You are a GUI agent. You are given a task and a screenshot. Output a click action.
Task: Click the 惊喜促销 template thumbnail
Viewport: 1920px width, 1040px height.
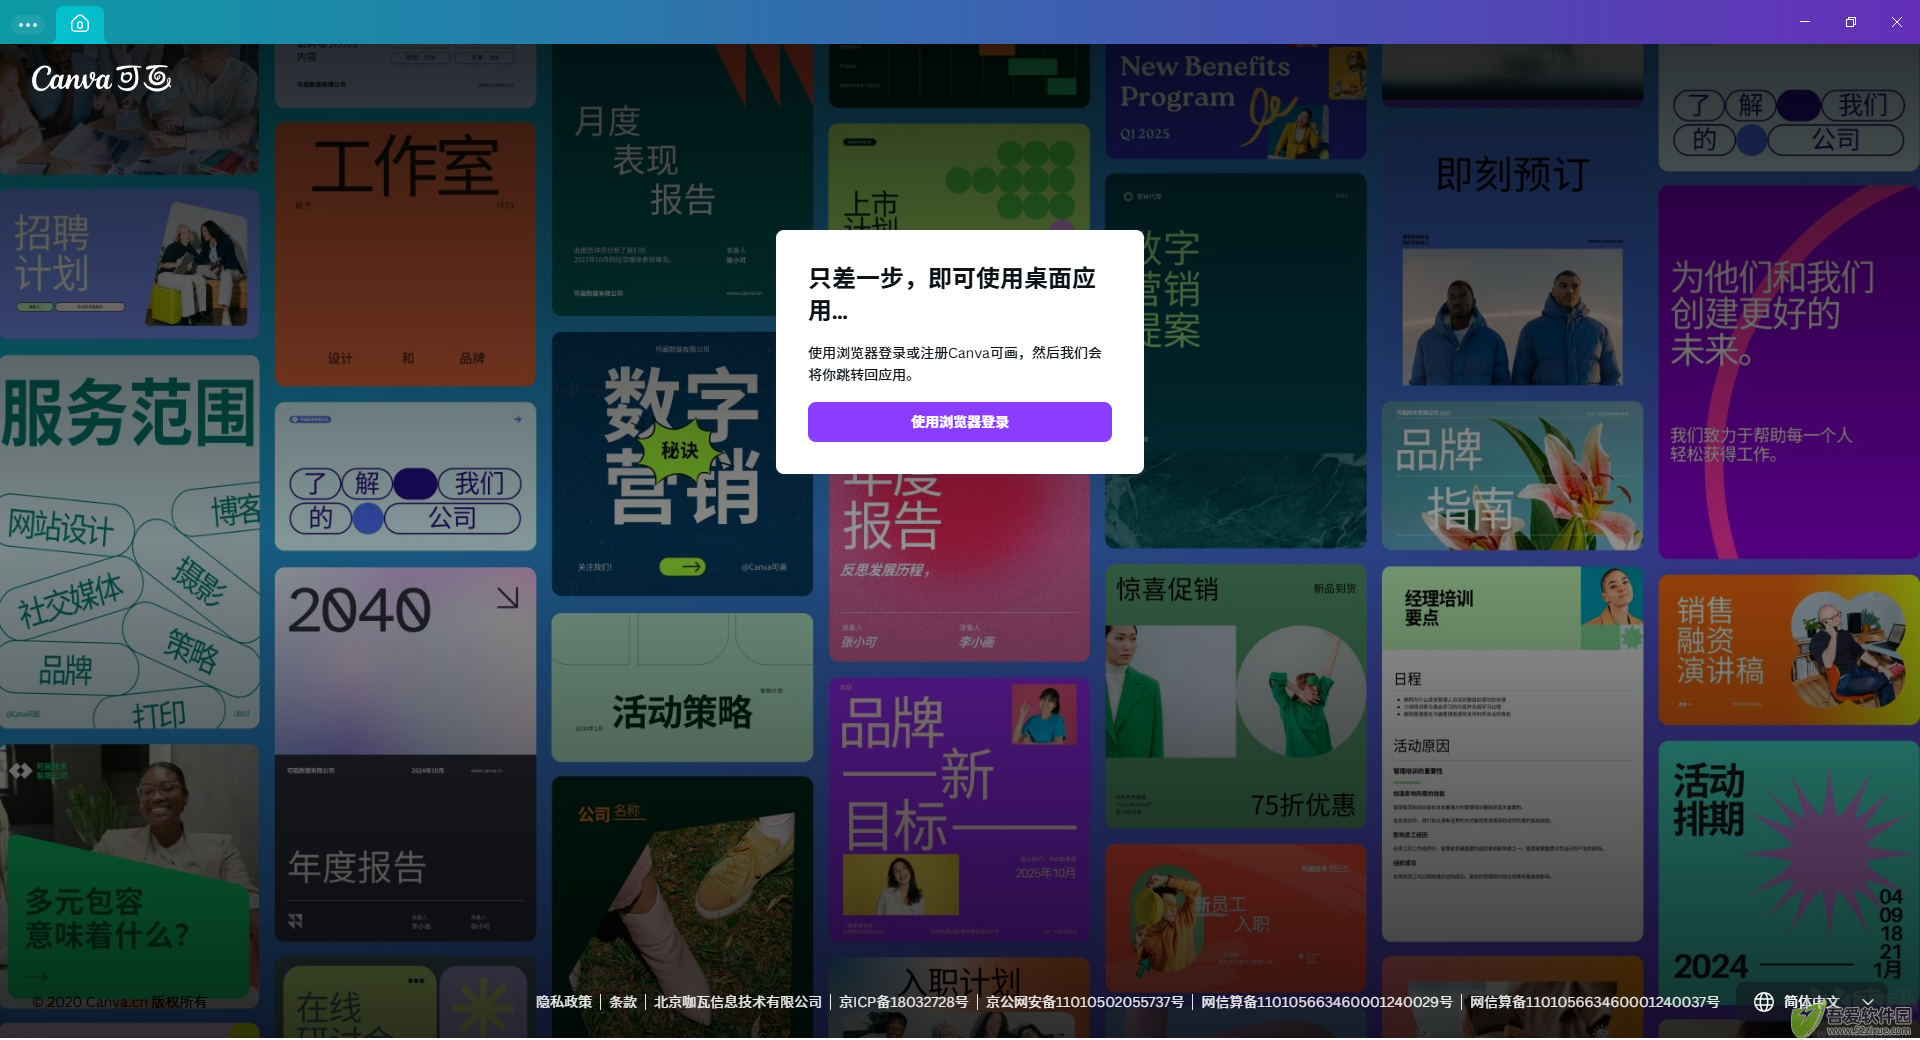click(x=1236, y=696)
